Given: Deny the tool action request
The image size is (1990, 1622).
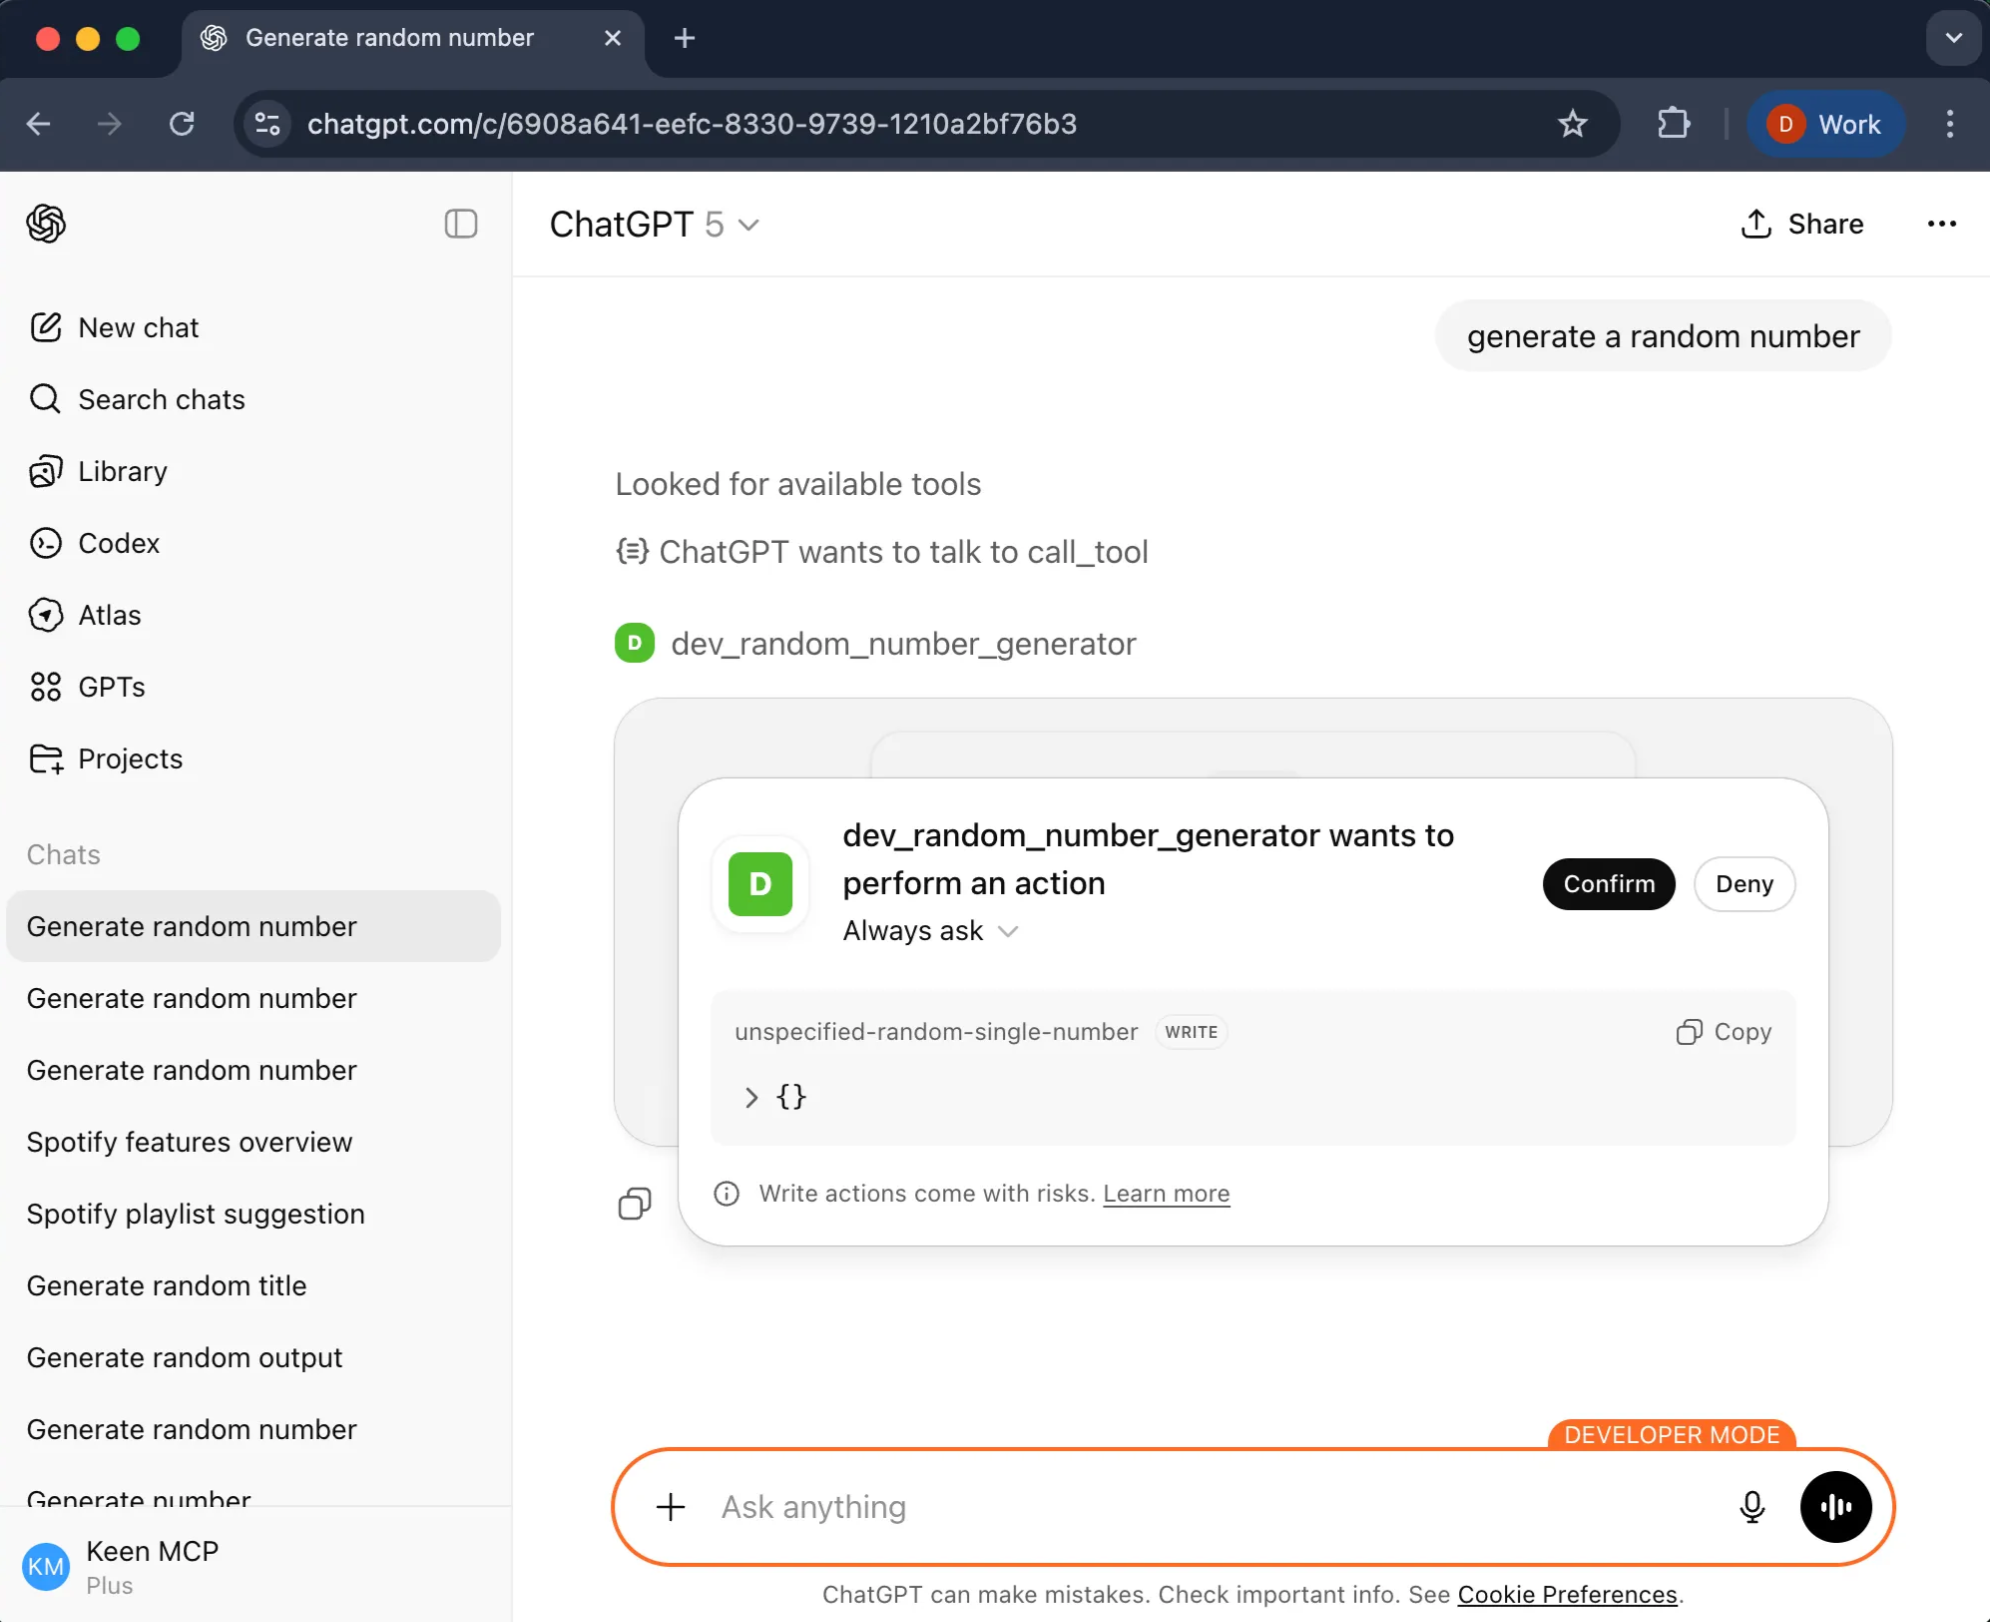Looking at the screenshot, I should pos(1744,884).
